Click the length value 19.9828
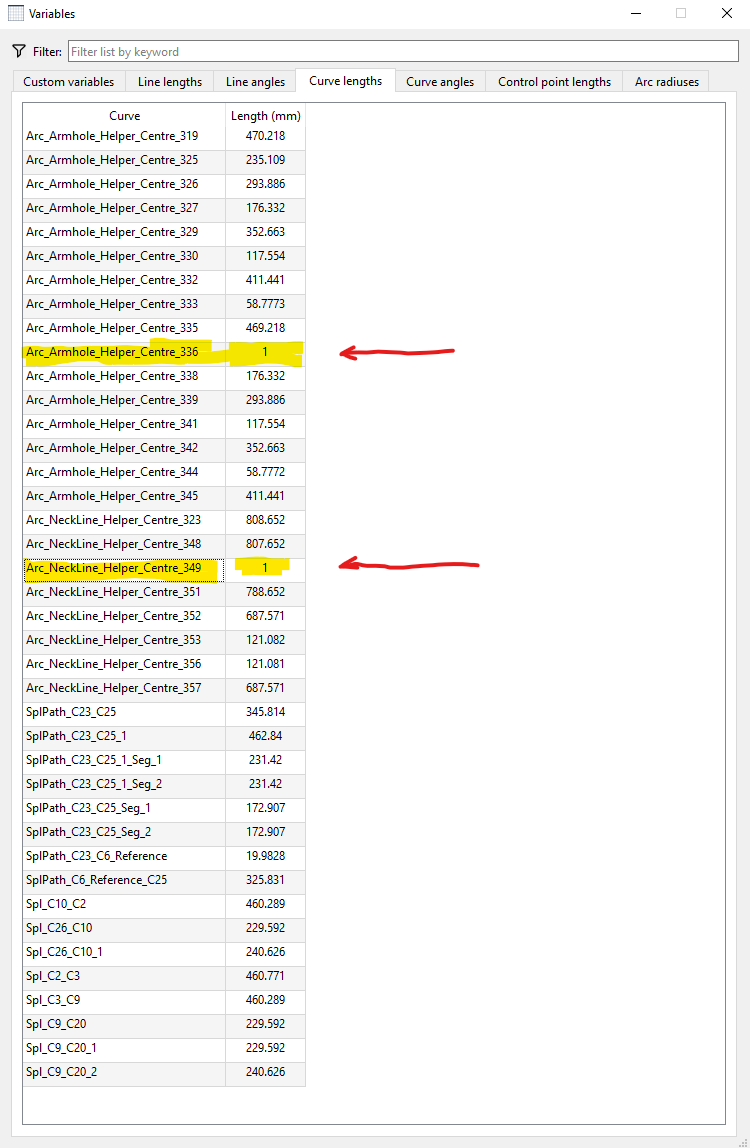 (265, 857)
